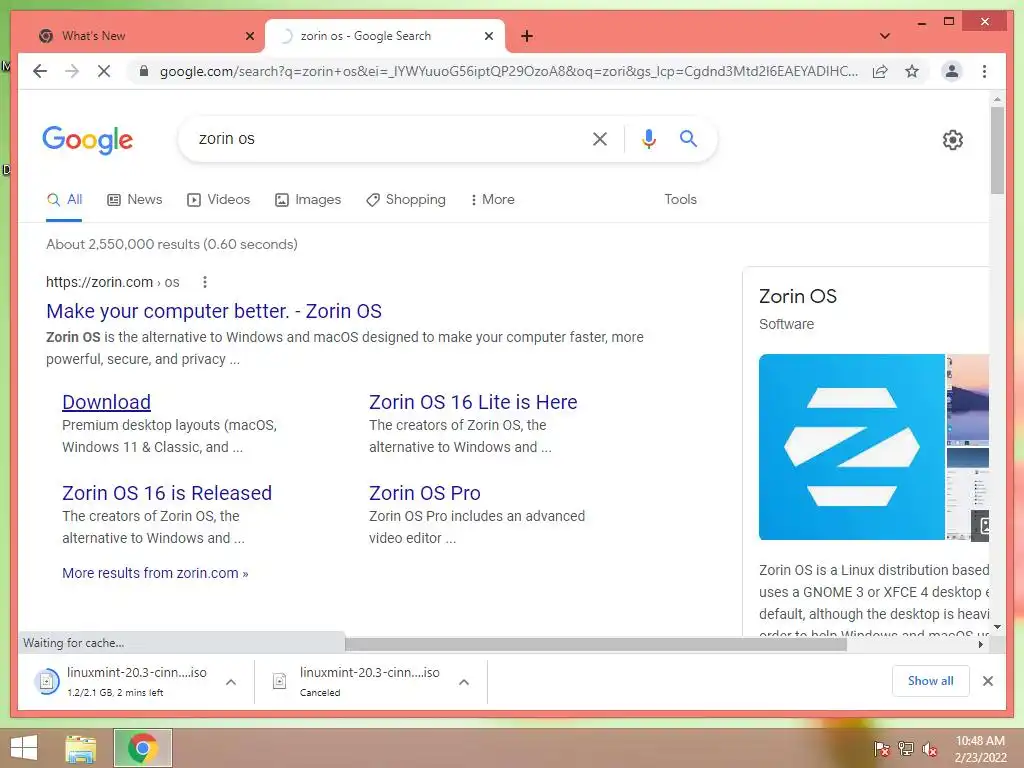The image size is (1024, 768).
Task: Expand options for canceled linuxmint download
Action: click(x=464, y=682)
